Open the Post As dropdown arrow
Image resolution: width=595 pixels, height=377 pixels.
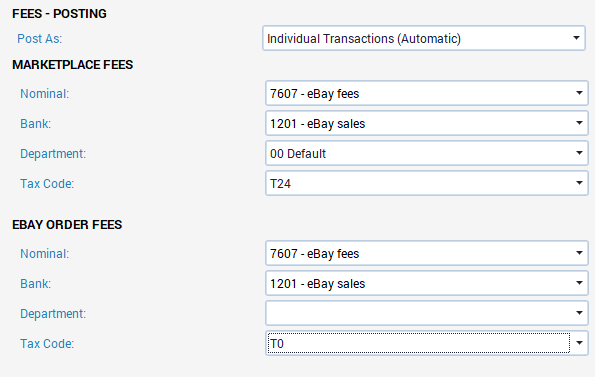click(576, 38)
